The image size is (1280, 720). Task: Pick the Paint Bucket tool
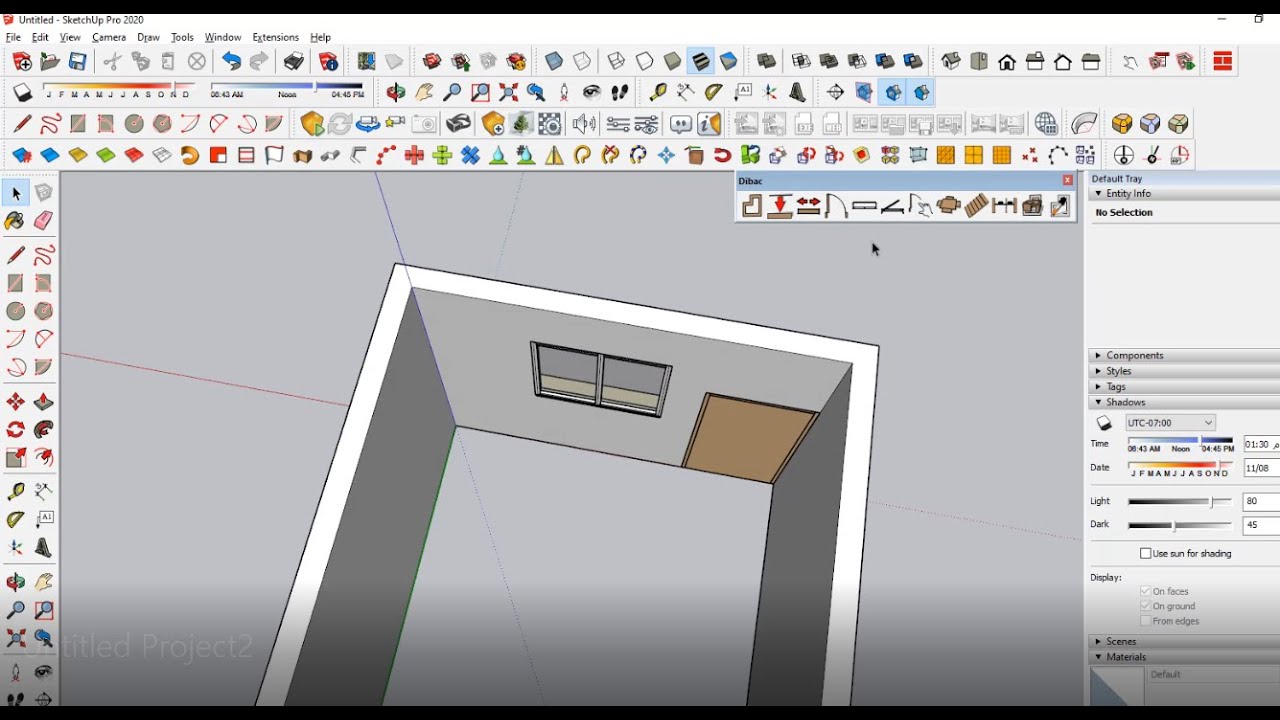(16, 221)
